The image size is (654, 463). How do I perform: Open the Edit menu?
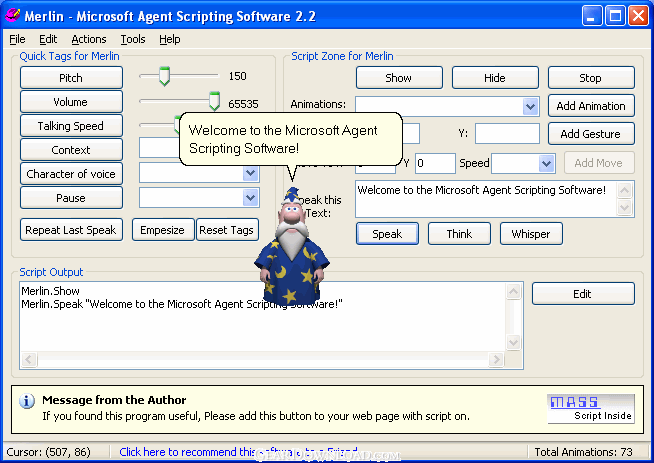click(x=48, y=39)
